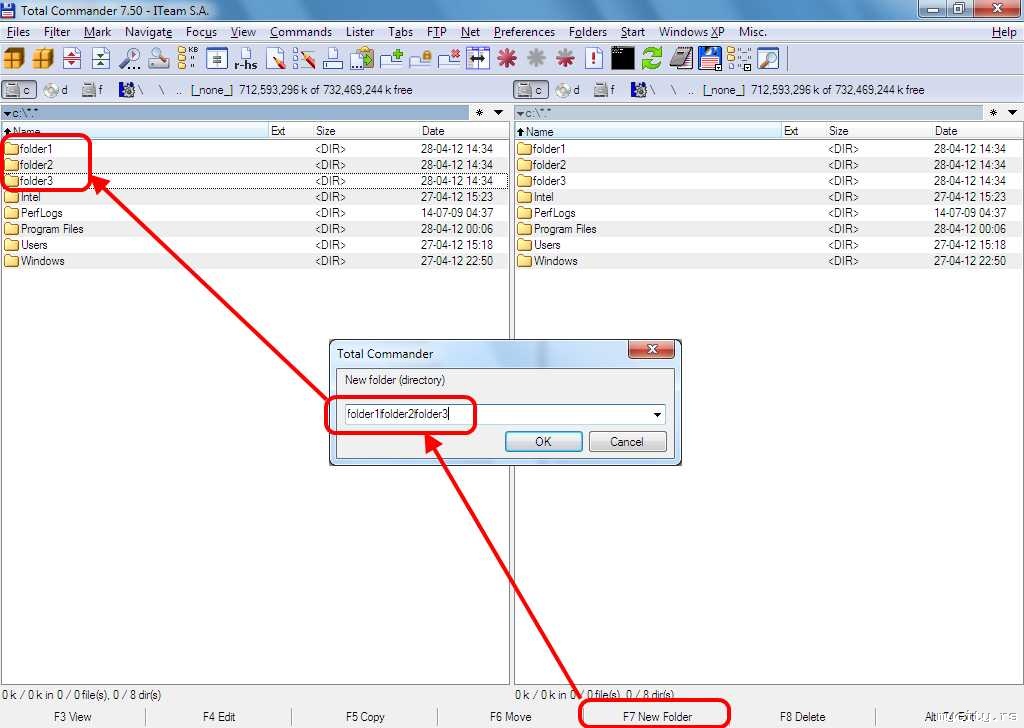Open the Commands menu
Image resolution: width=1024 pixels, height=728 pixels.
[x=300, y=32]
